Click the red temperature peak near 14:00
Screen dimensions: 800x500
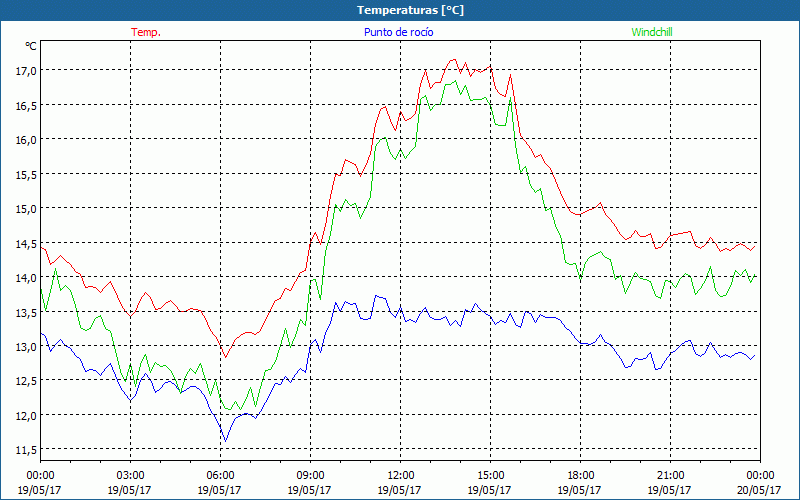click(454, 59)
